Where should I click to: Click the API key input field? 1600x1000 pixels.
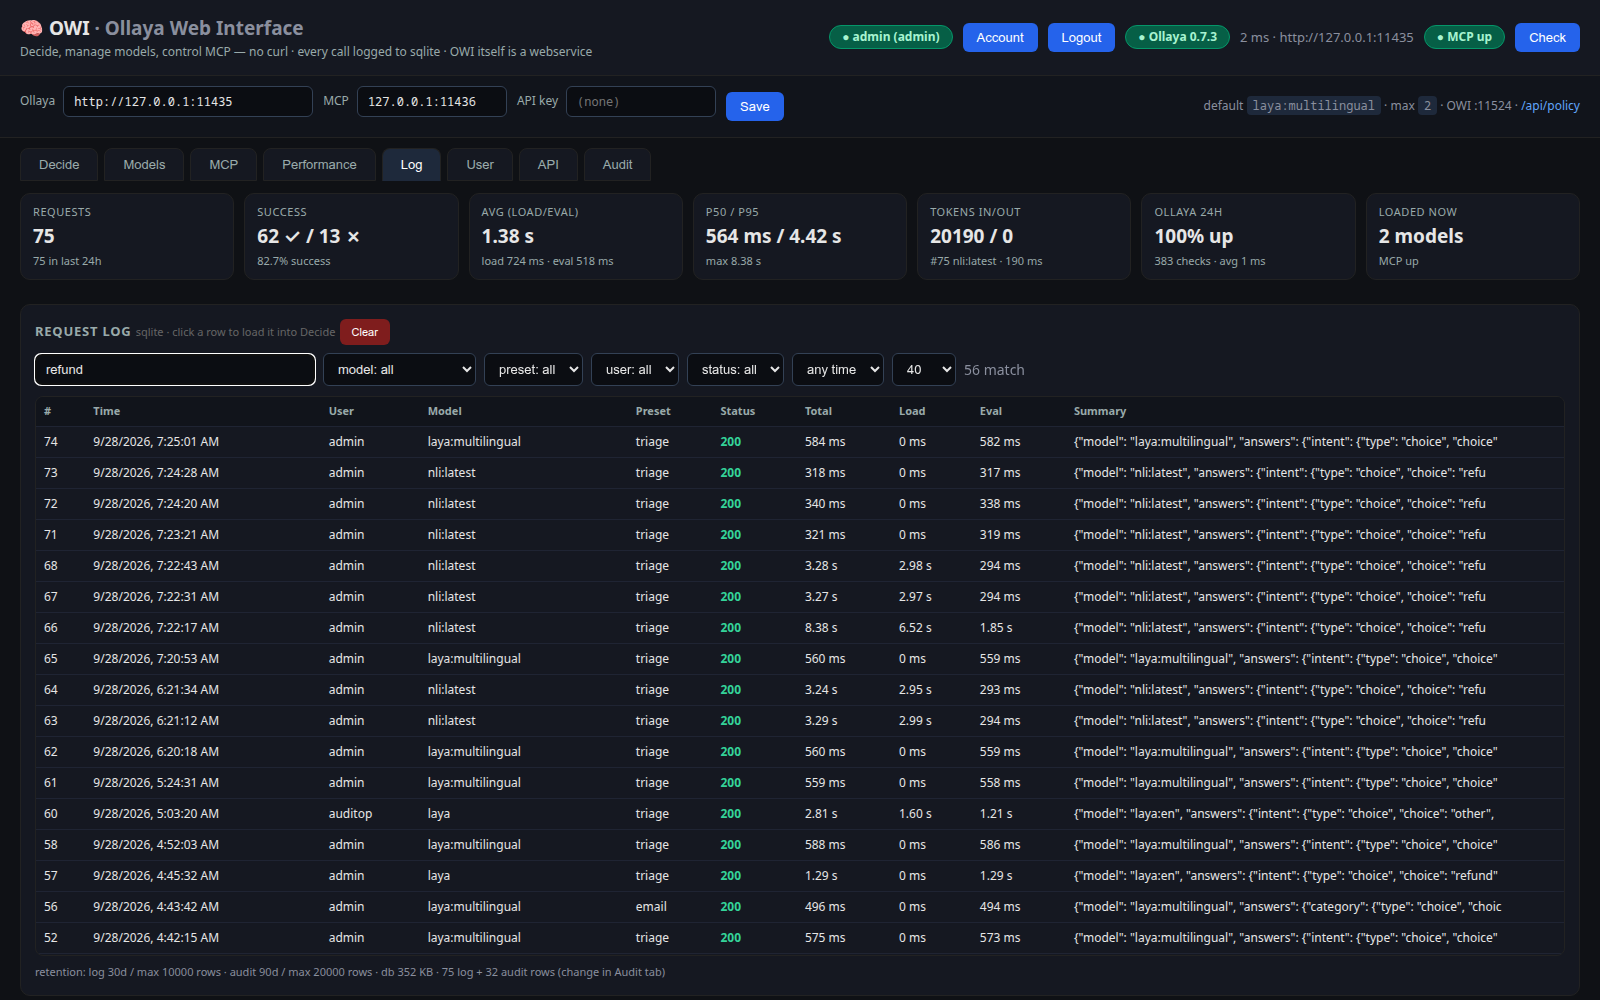click(x=641, y=102)
